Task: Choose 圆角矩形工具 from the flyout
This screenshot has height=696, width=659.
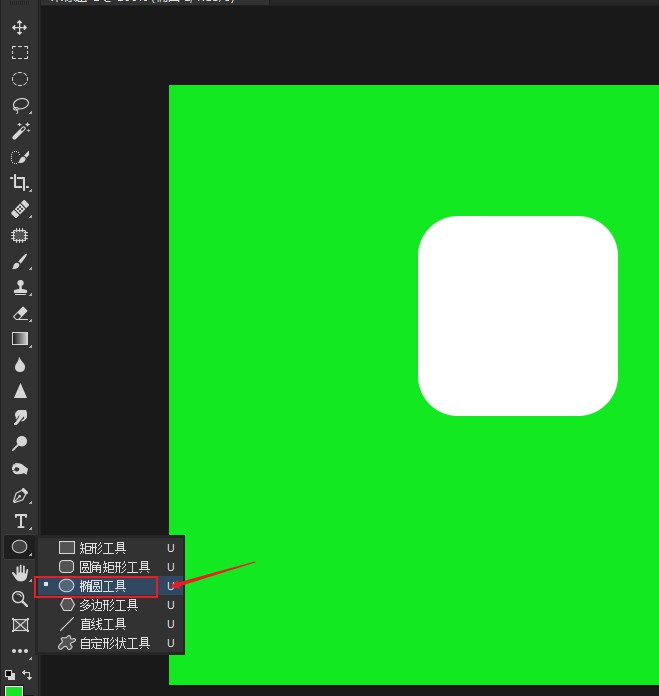Action: (114, 567)
